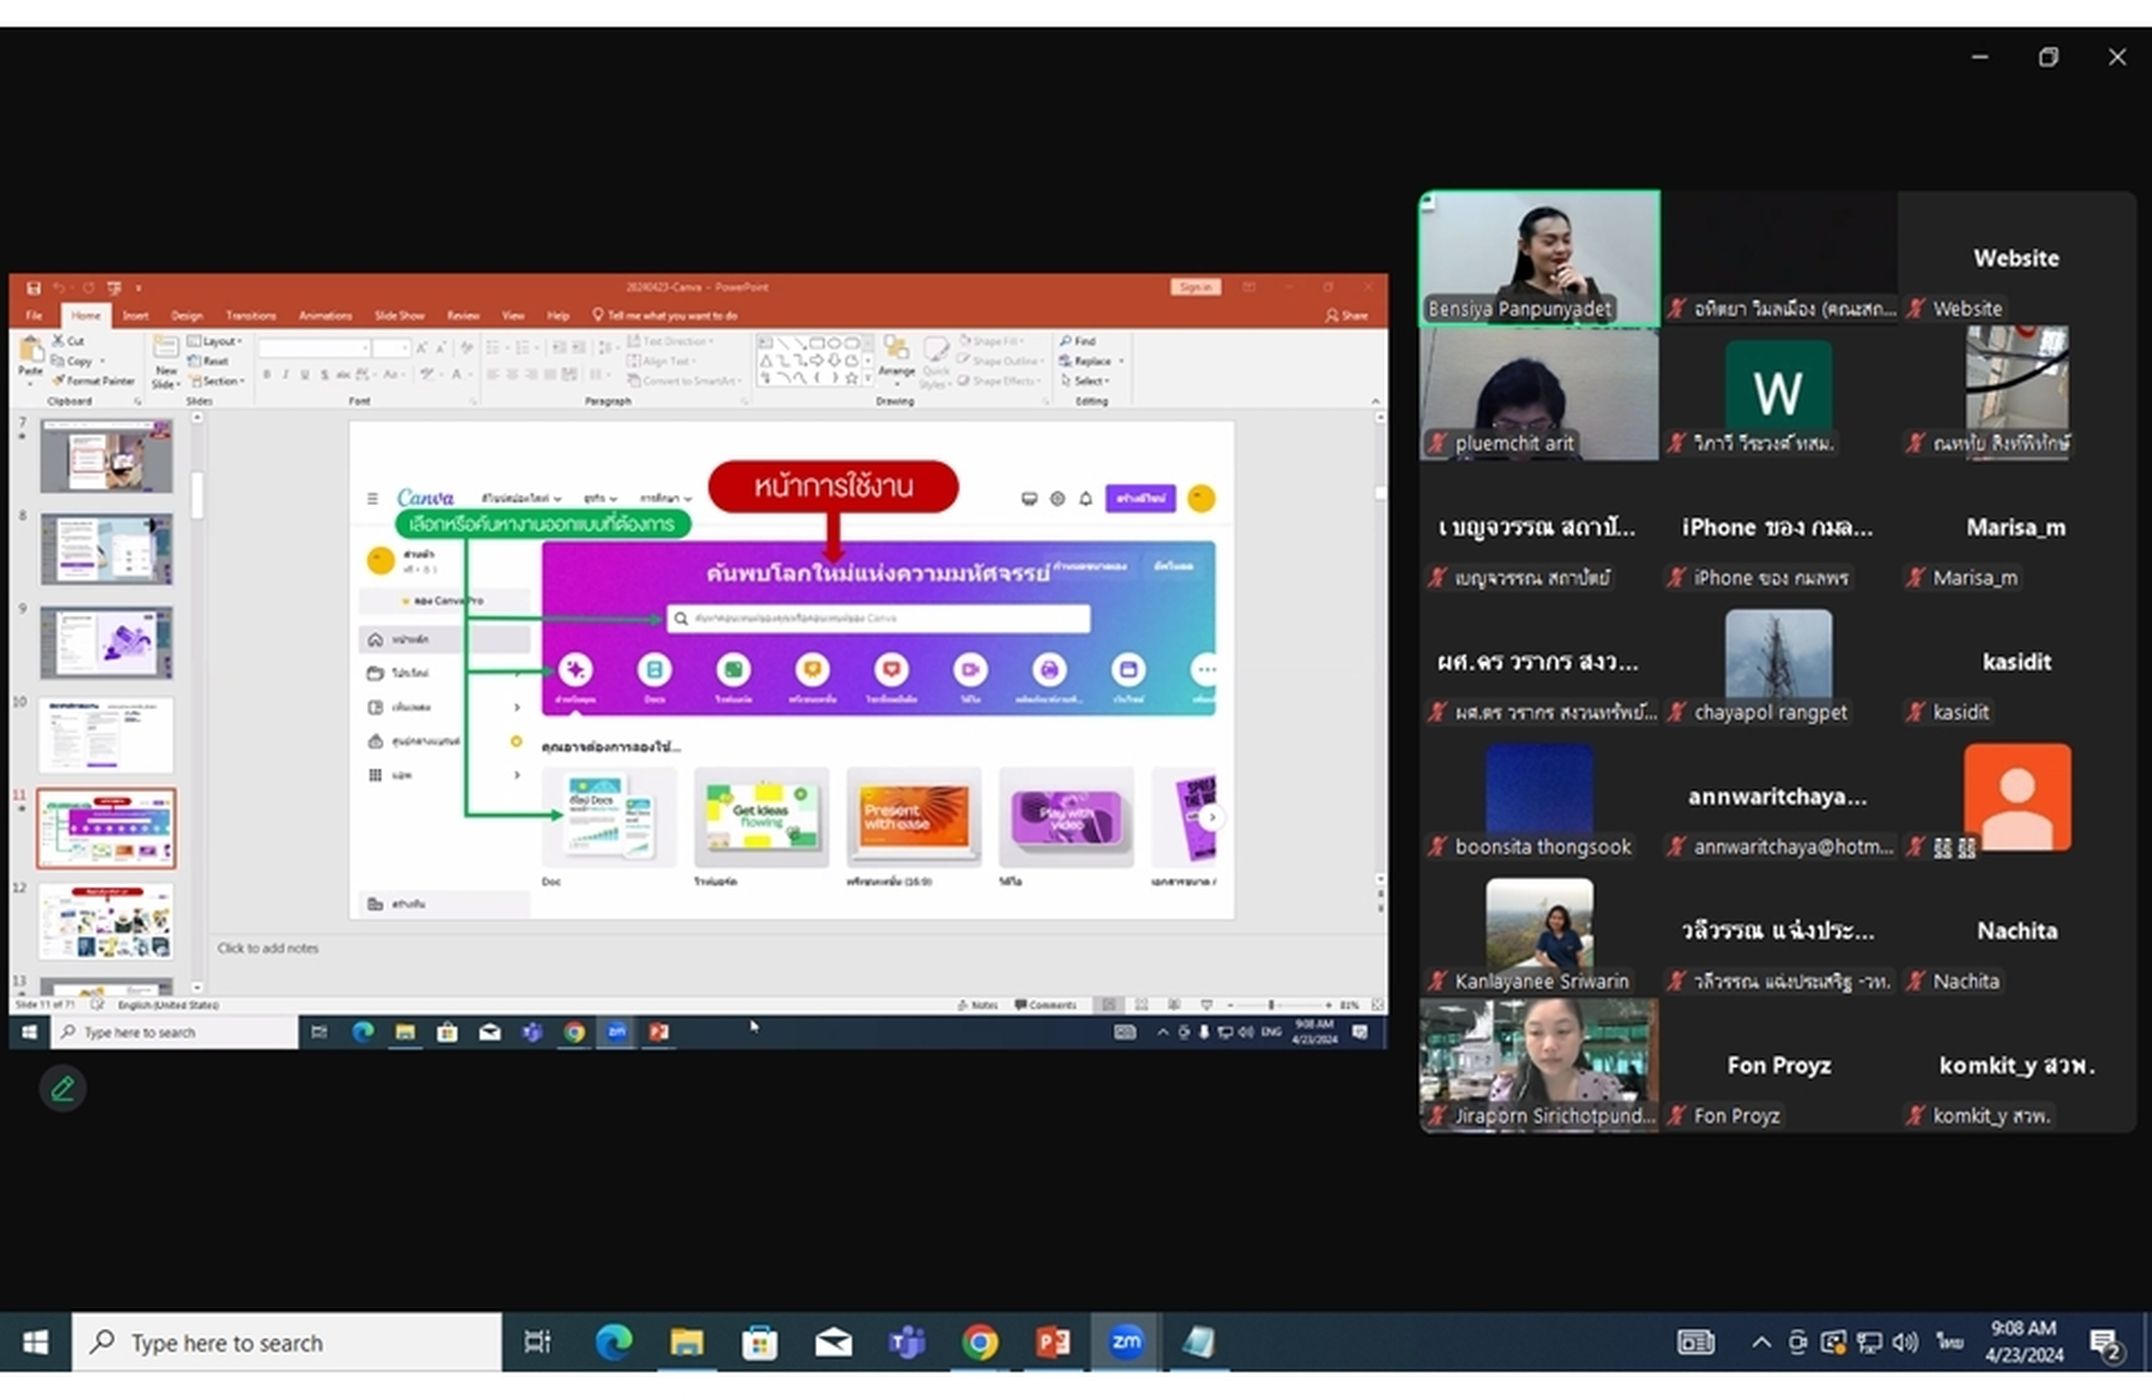Click the Zoom annotate pencil button

[62, 1088]
